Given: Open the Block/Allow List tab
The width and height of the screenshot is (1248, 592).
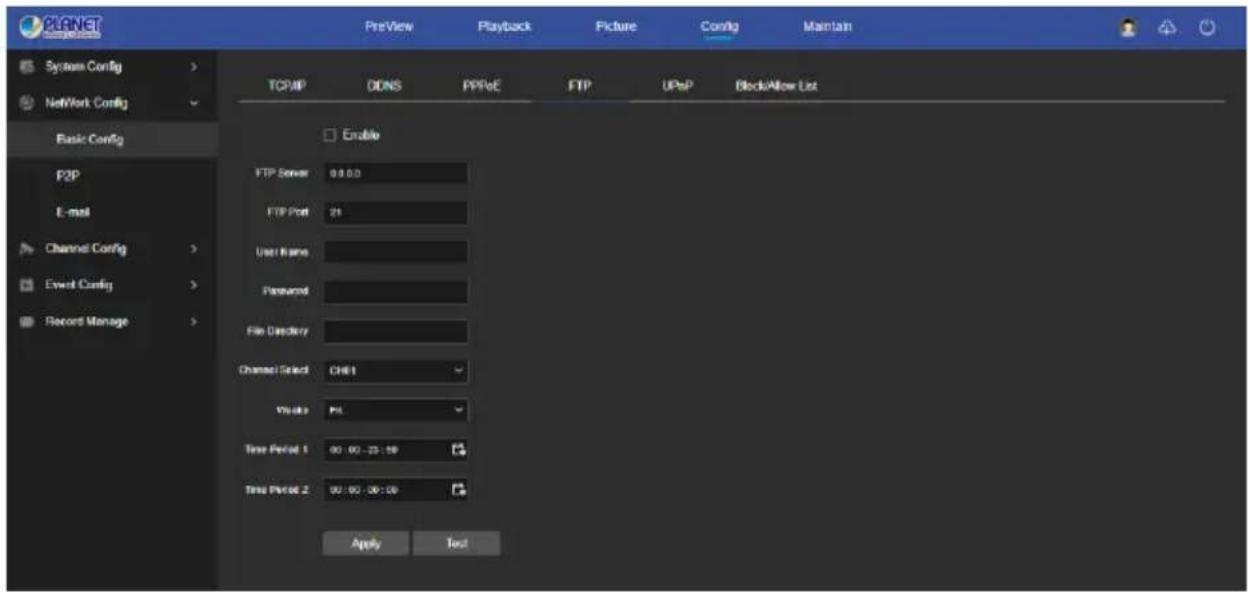Looking at the screenshot, I should point(777,87).
